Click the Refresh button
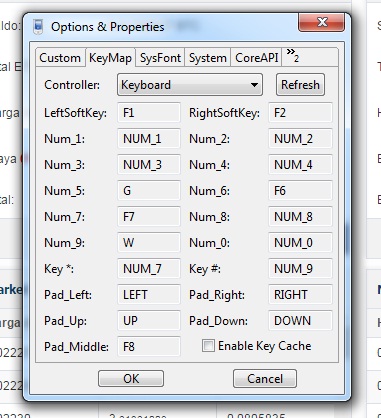The width and height of the screenshot is (381, 418). [300, 85]
